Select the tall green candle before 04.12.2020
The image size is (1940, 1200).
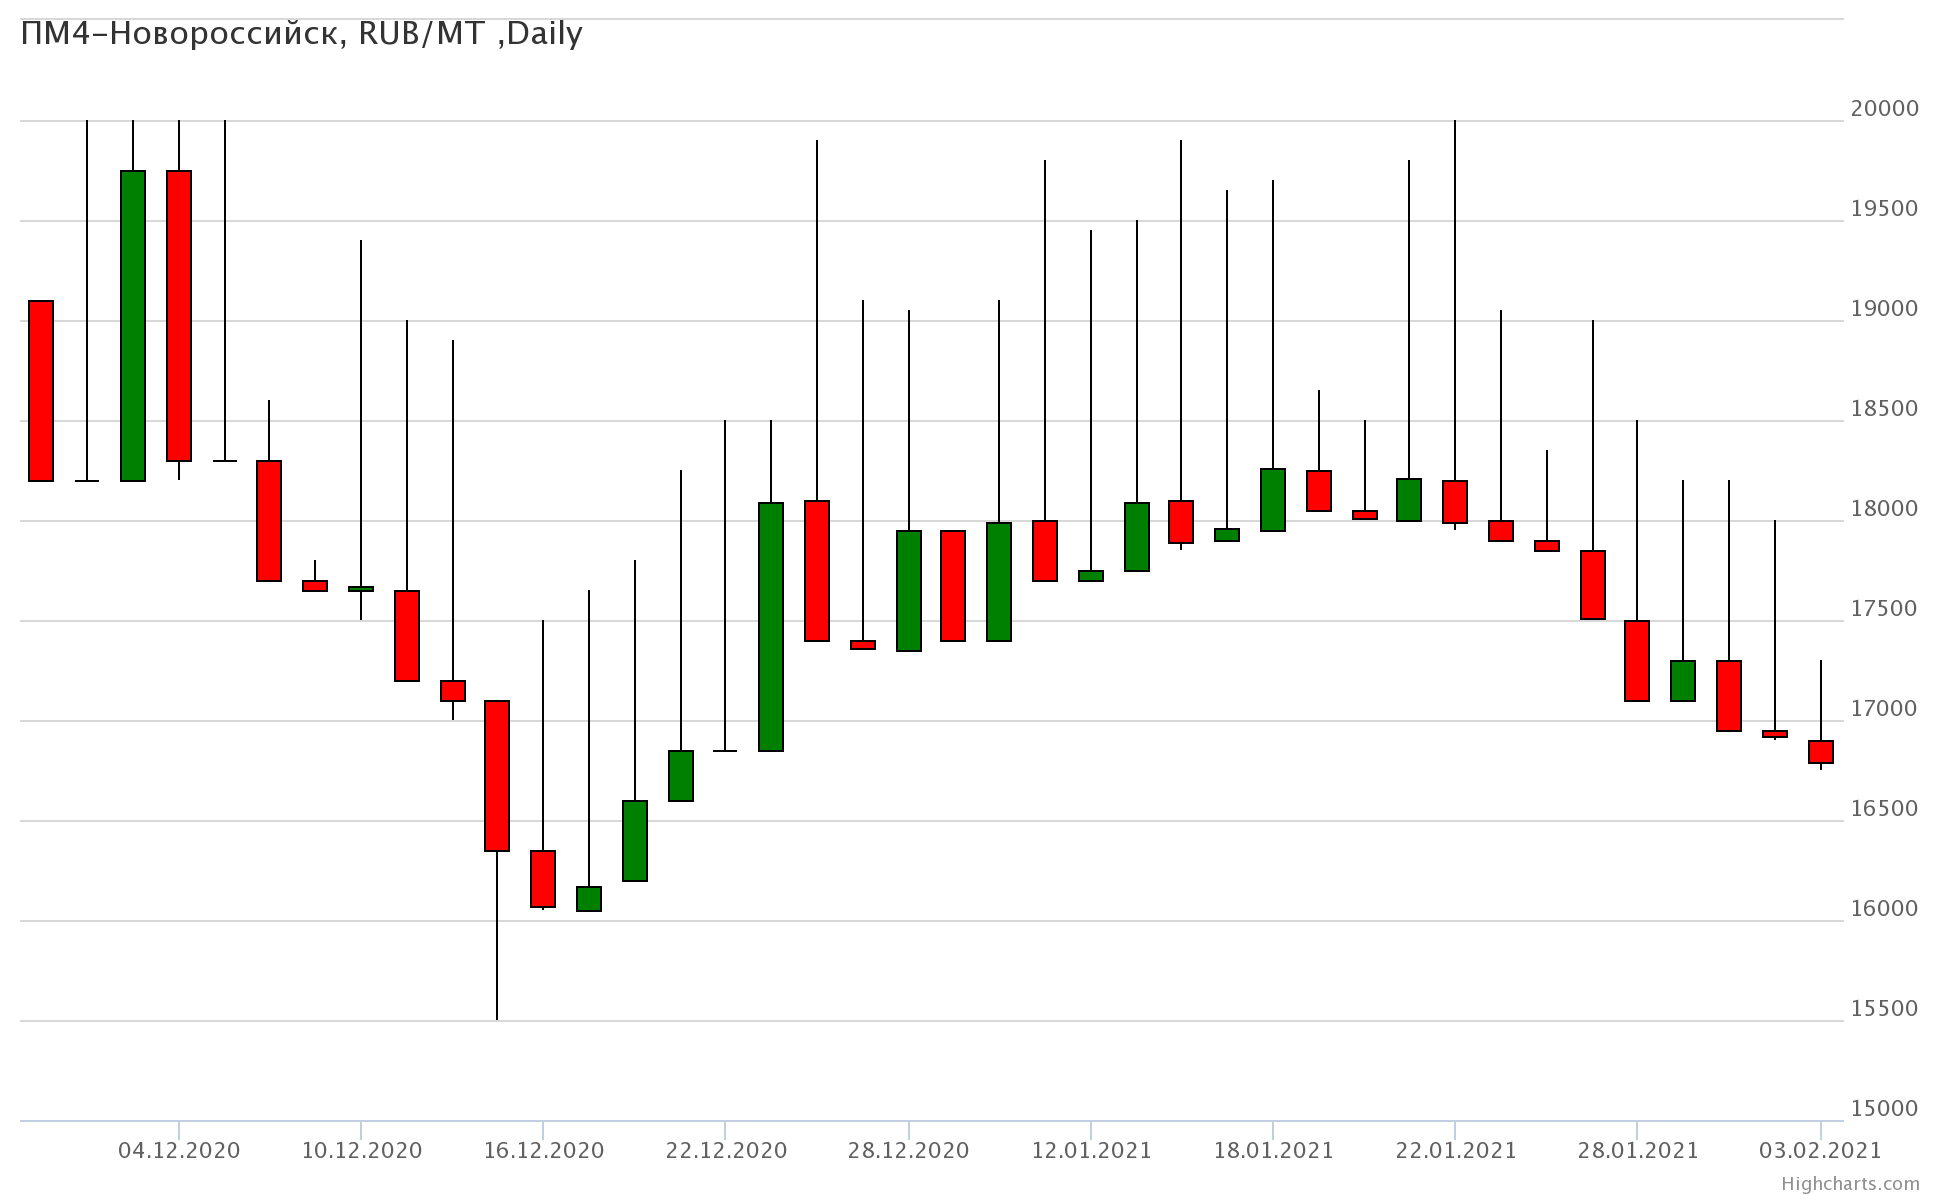tap(133, 325)
